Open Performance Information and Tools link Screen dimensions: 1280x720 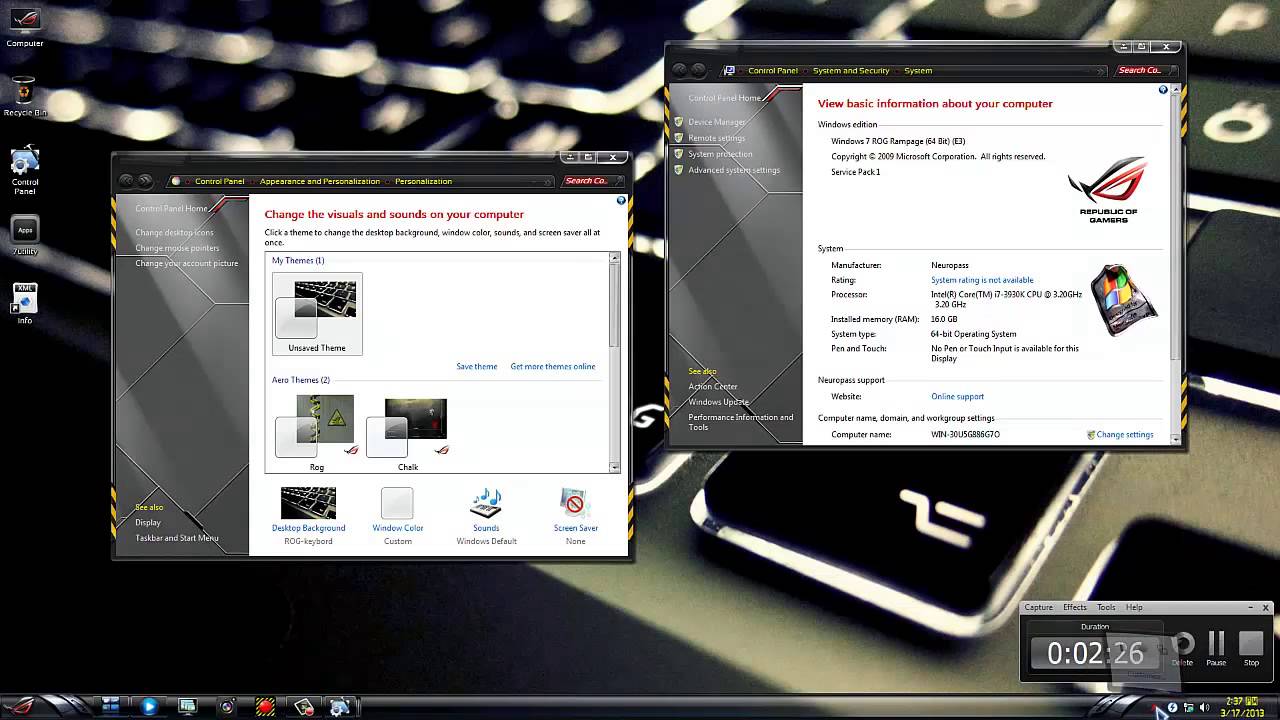pos(741,422)
